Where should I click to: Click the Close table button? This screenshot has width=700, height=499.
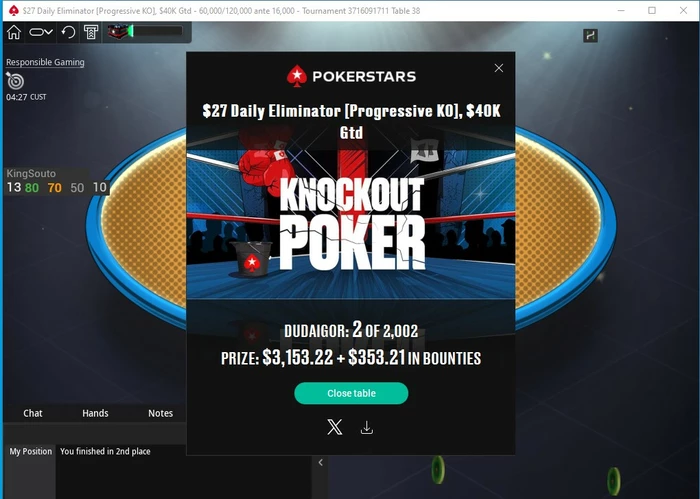coord(351,393)
